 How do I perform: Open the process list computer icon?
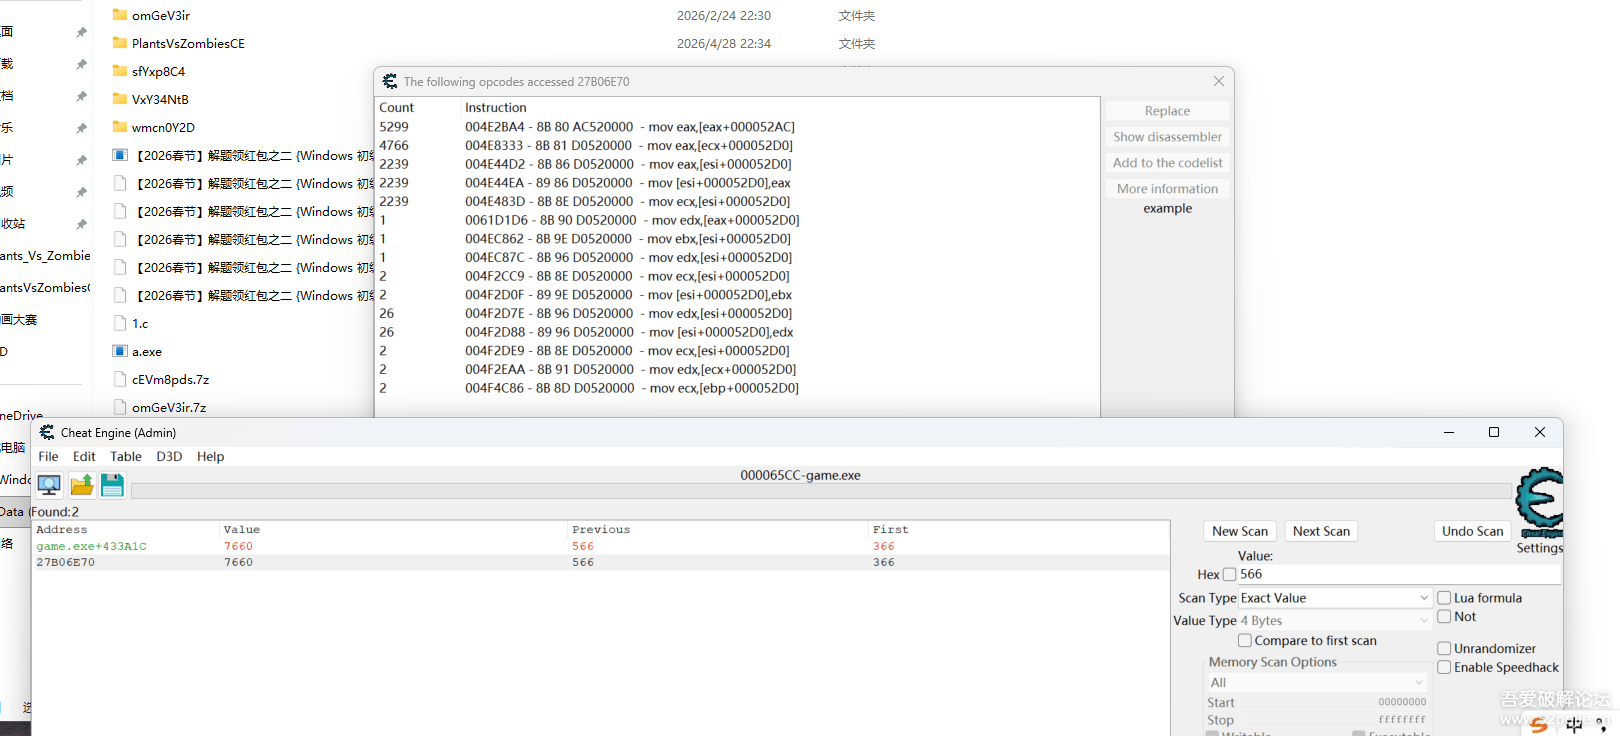49,485
